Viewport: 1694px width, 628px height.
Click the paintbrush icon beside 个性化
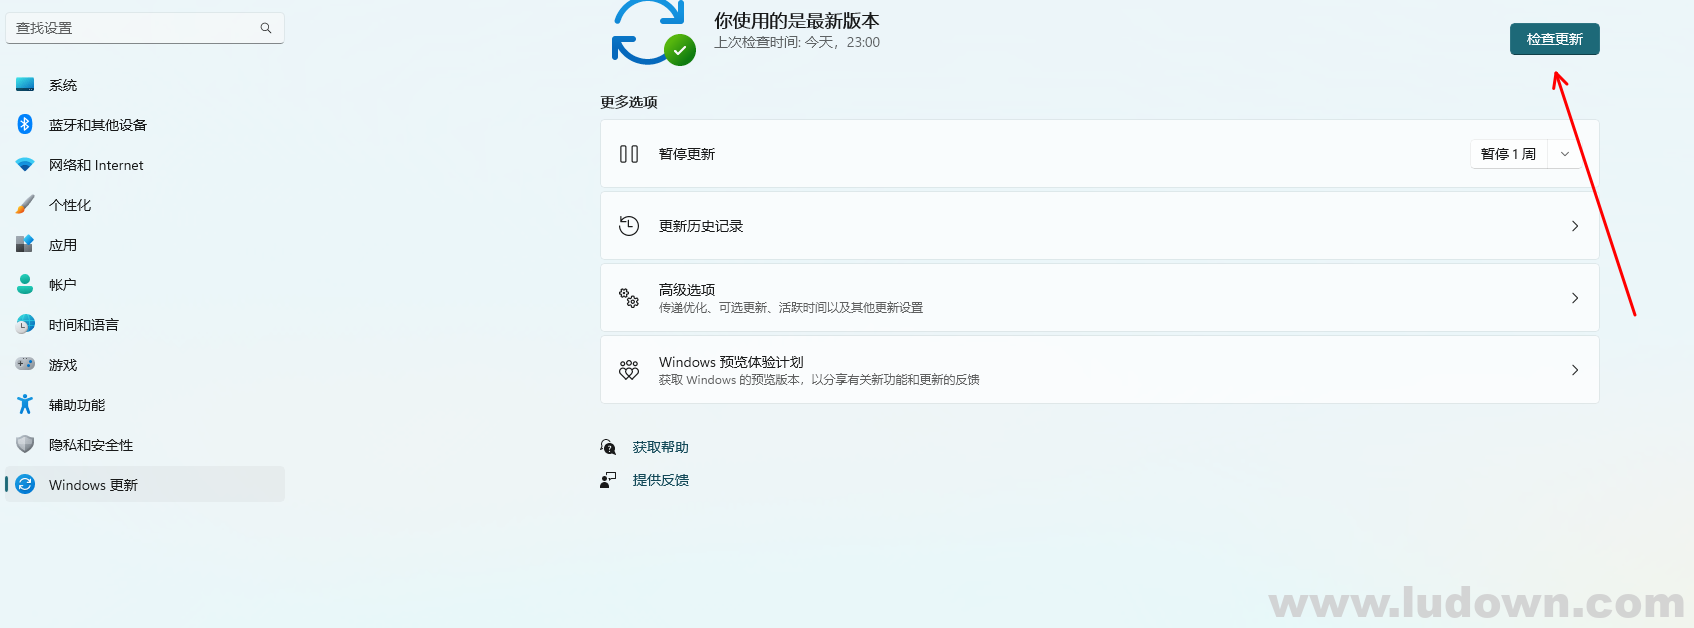pos(25,204)
